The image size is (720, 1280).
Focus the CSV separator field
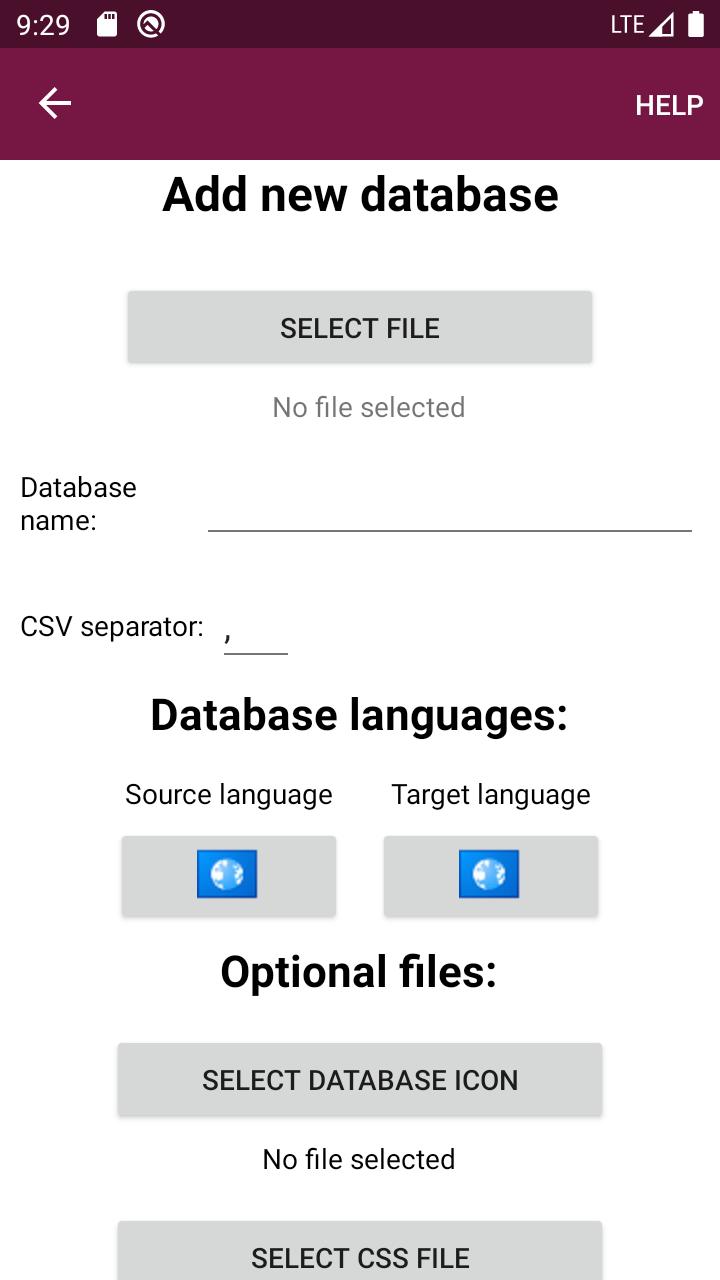pyautogui.click(x=255, y=634)
